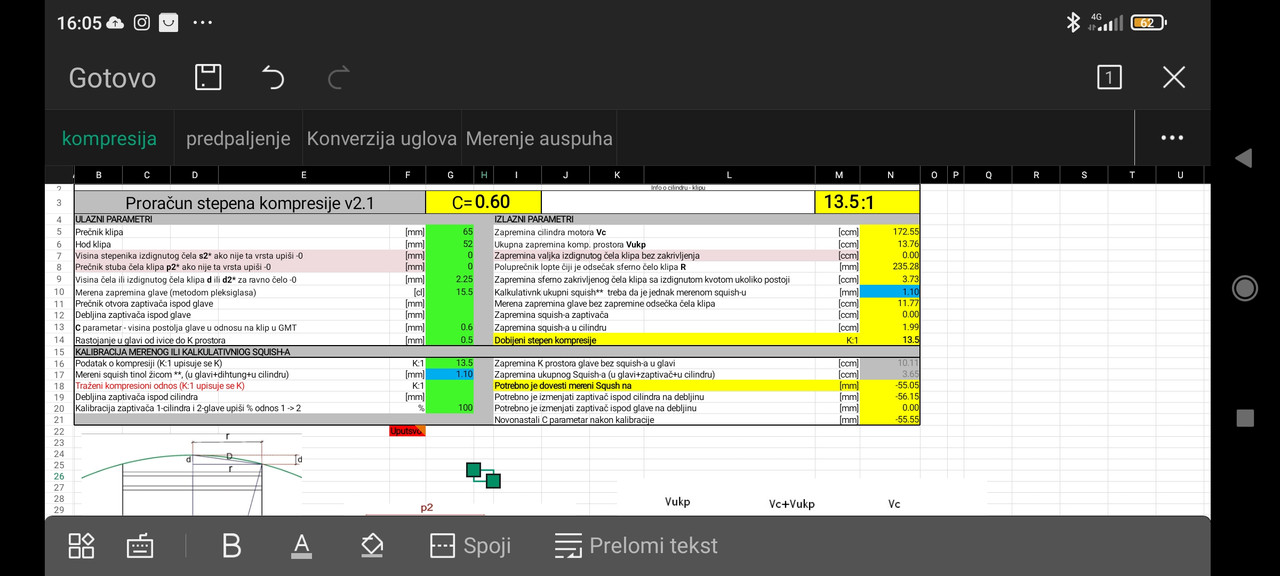This screenshot has height=576, width=1280.
Task: Tap the Android home circle button
Action: (1244, 288)
